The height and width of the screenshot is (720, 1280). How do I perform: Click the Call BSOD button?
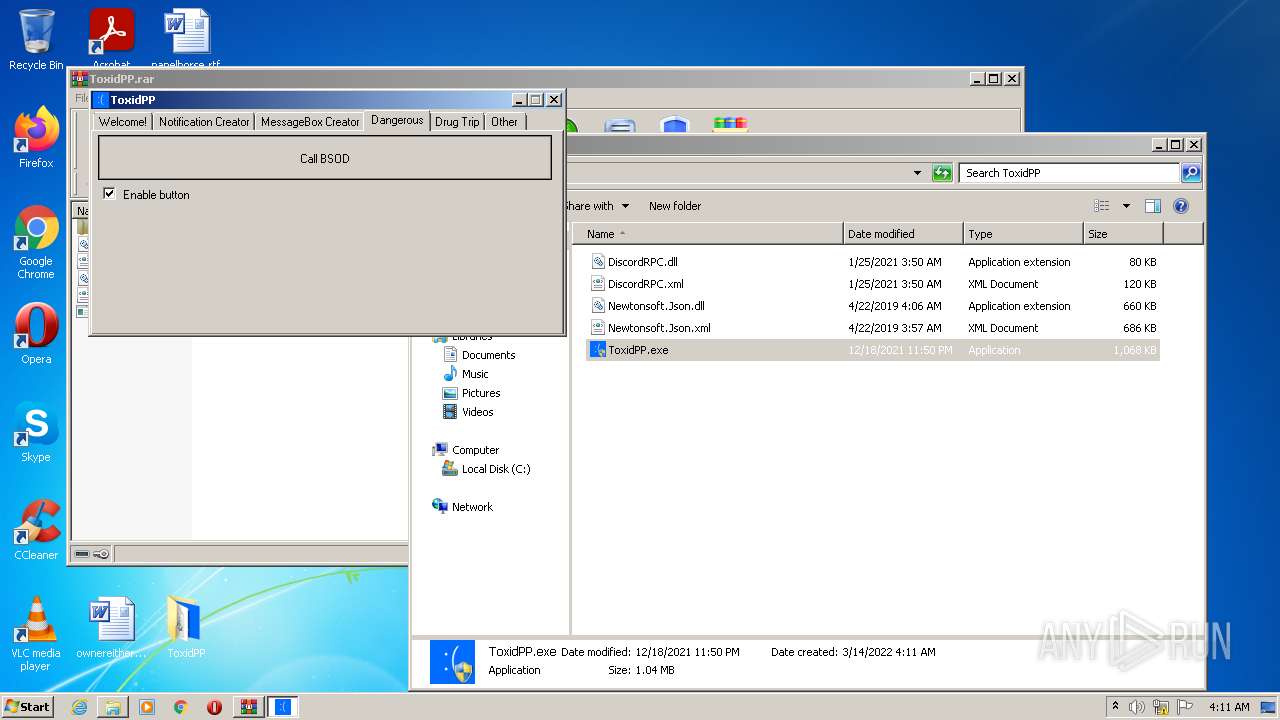tap(325, 158)
